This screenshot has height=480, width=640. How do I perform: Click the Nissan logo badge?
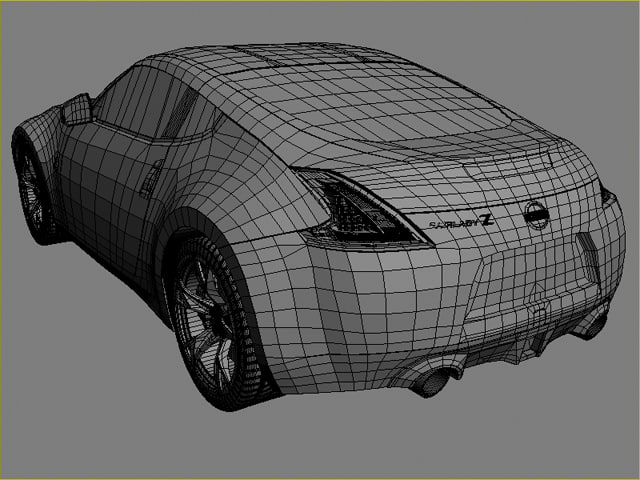click(x=537, y=214)
